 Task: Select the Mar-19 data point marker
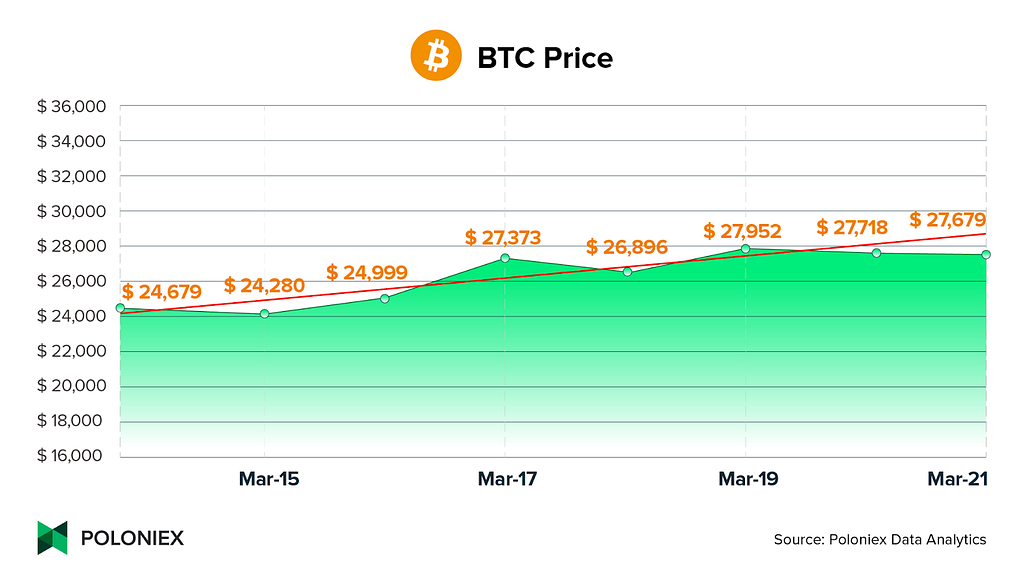[x=745, y=249]
